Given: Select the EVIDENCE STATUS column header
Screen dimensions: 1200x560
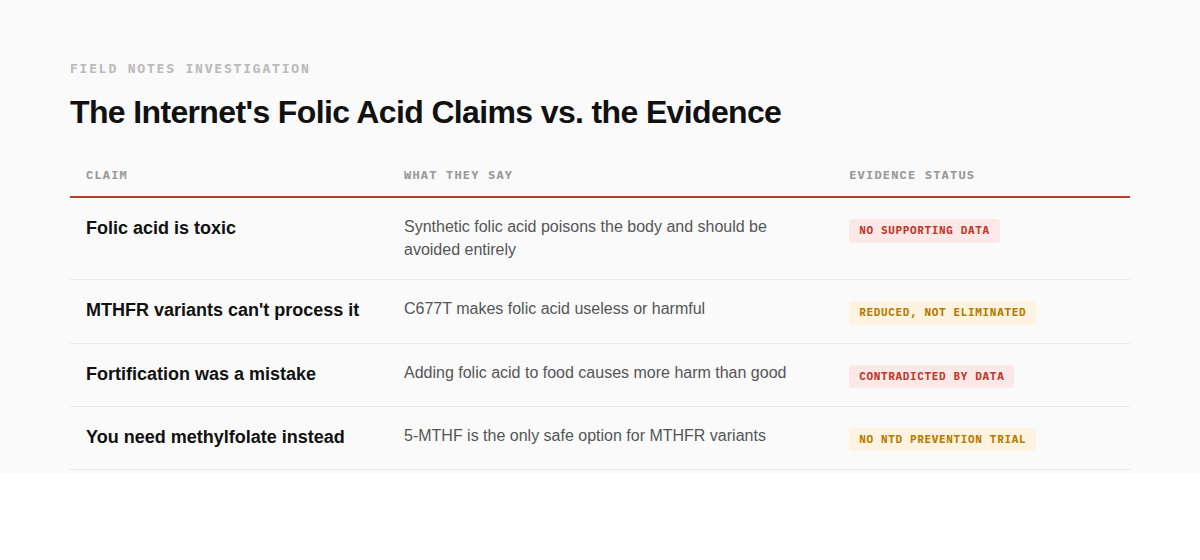Looking at the screenshot, I should tap(912, 175).
